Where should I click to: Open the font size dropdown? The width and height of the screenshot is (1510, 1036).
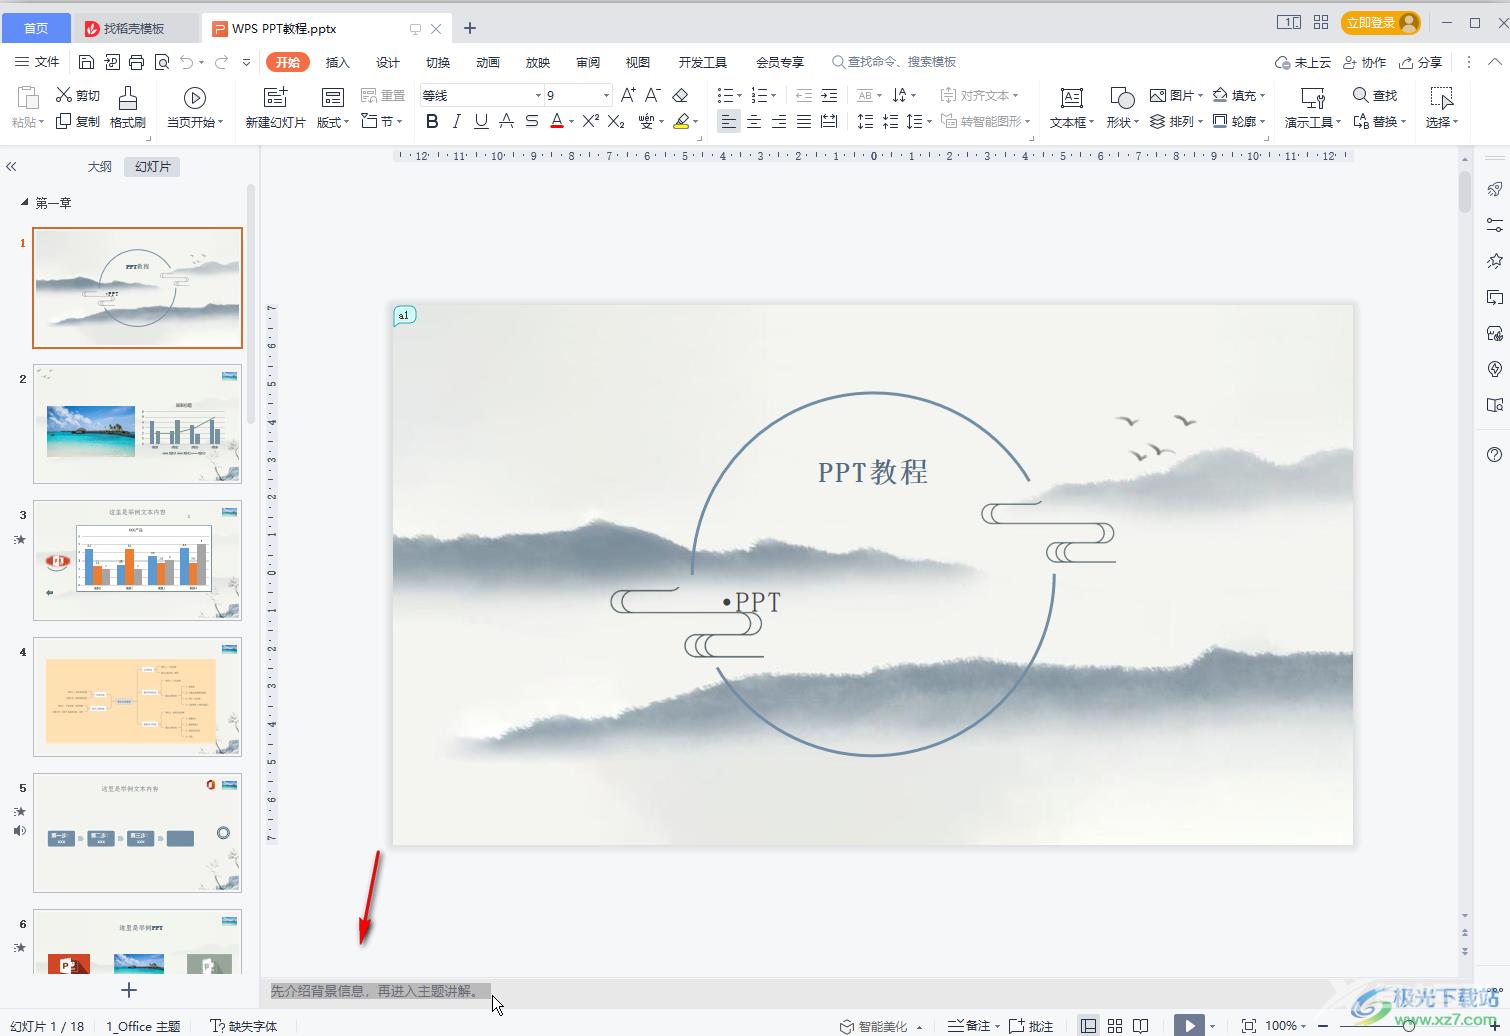tap(606, 95)
